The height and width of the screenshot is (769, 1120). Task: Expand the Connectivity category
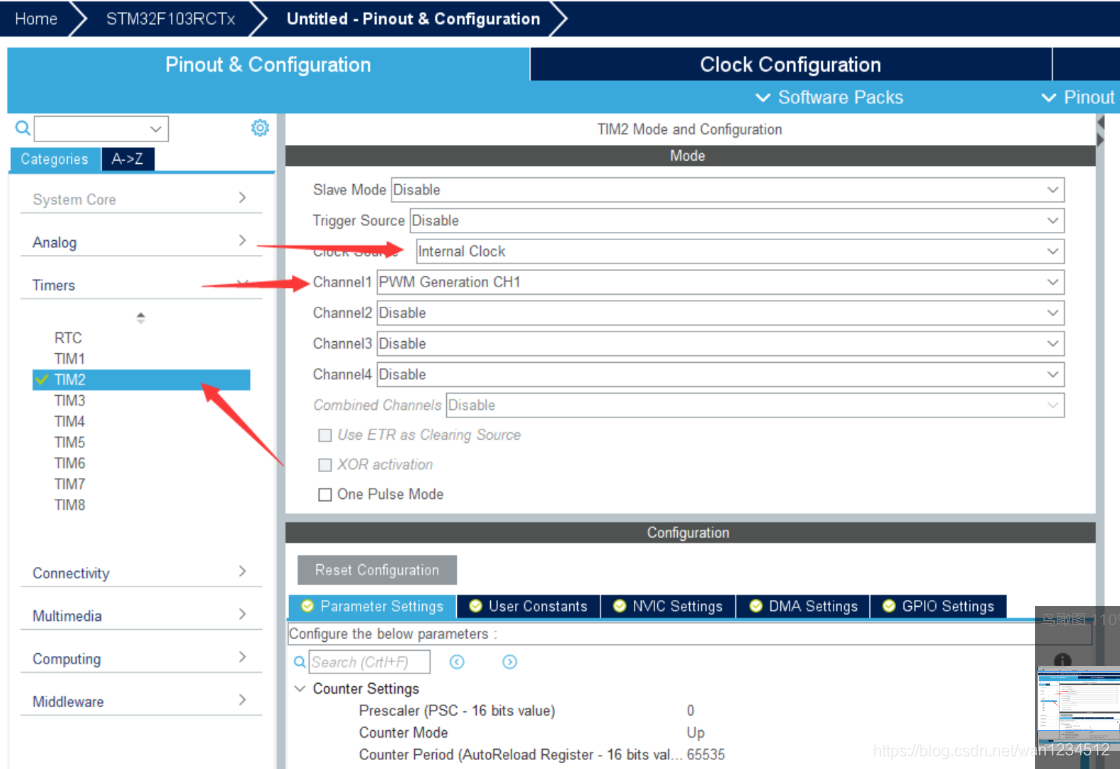point(140,573)
